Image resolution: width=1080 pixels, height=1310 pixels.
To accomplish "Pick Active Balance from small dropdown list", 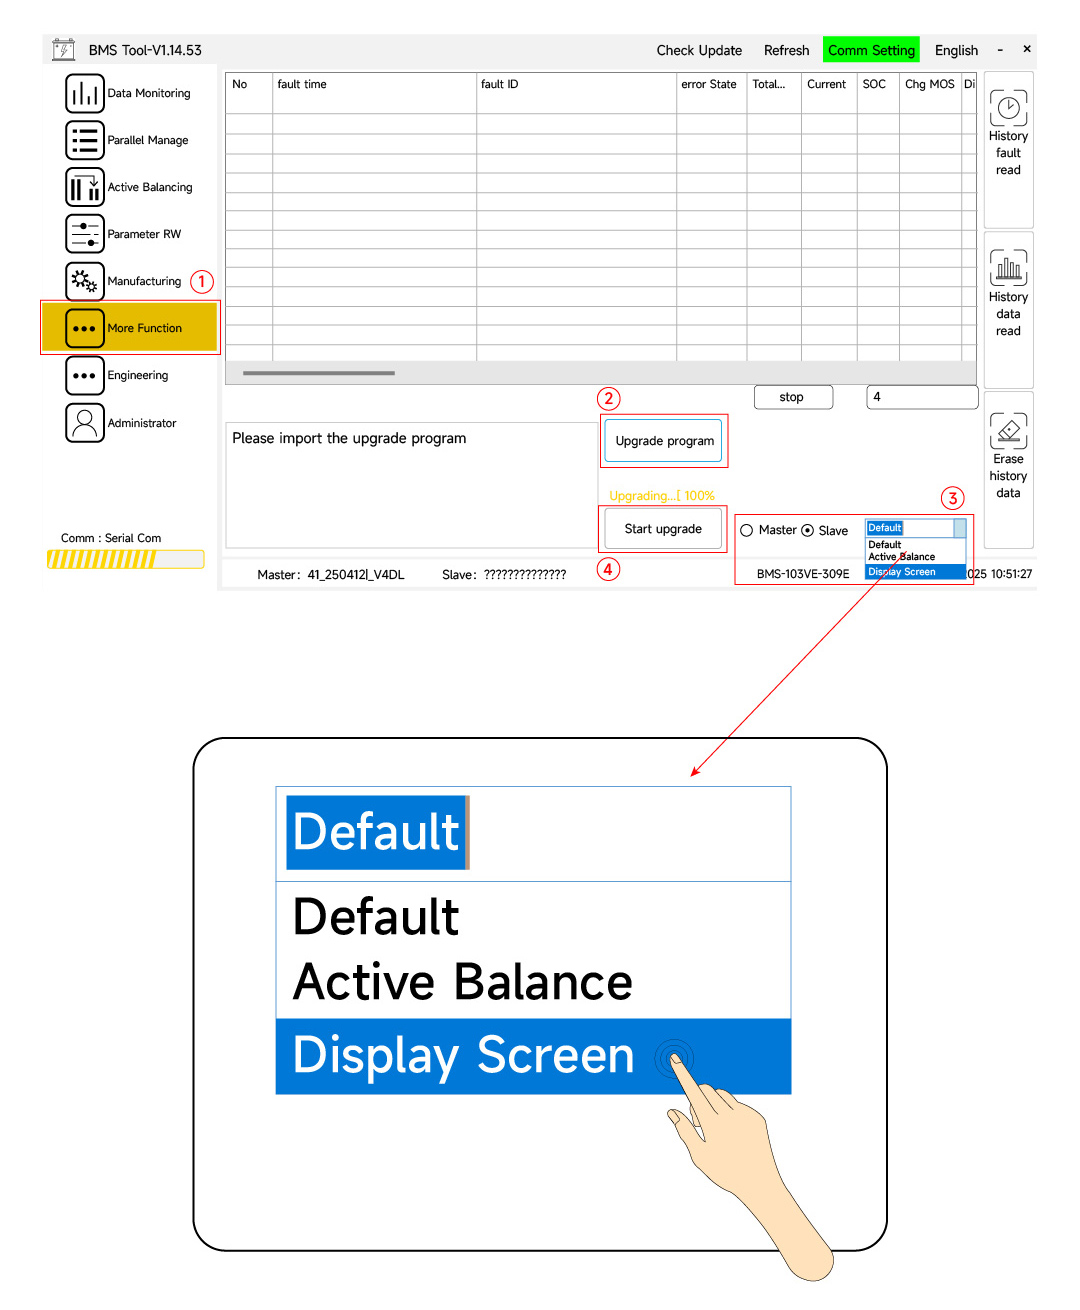I will pos(902,557).
